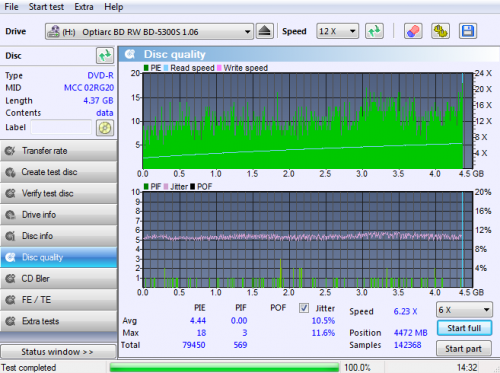Click the refresh speed icon next to 12 X
The width and height of the screenshot is (500, 373).
coord(374,31)
